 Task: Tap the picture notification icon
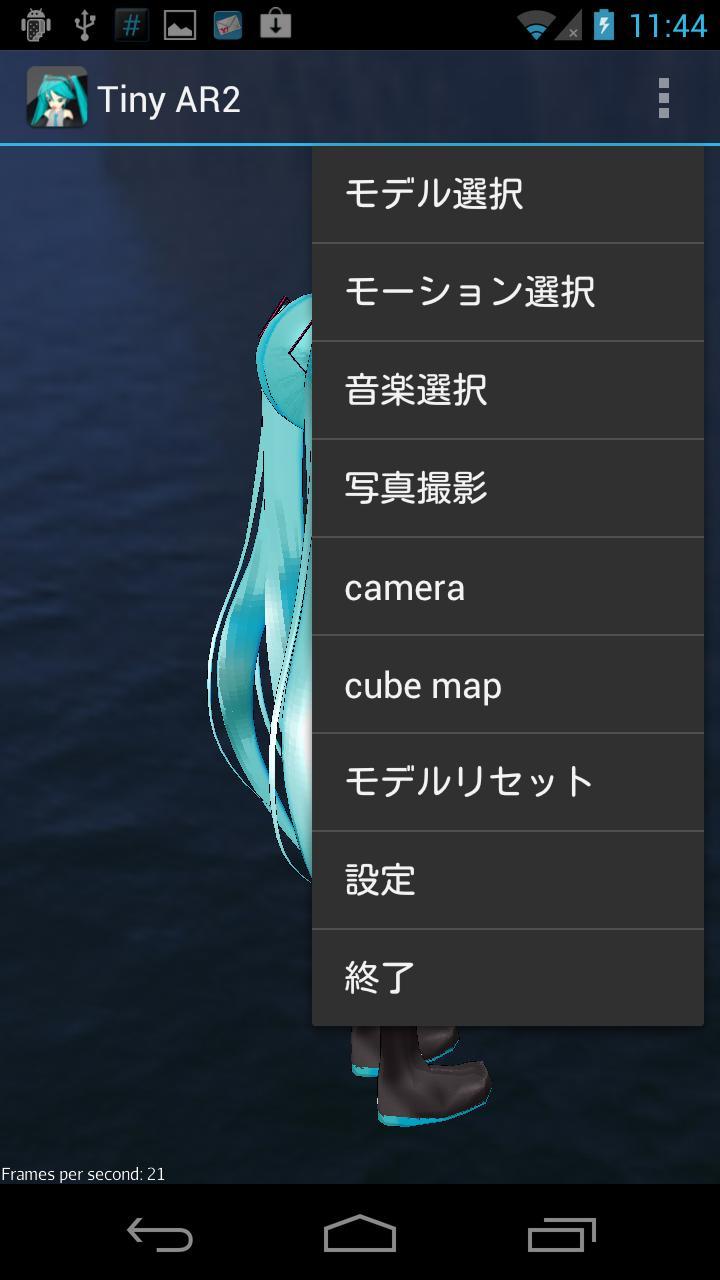(180, 25)
